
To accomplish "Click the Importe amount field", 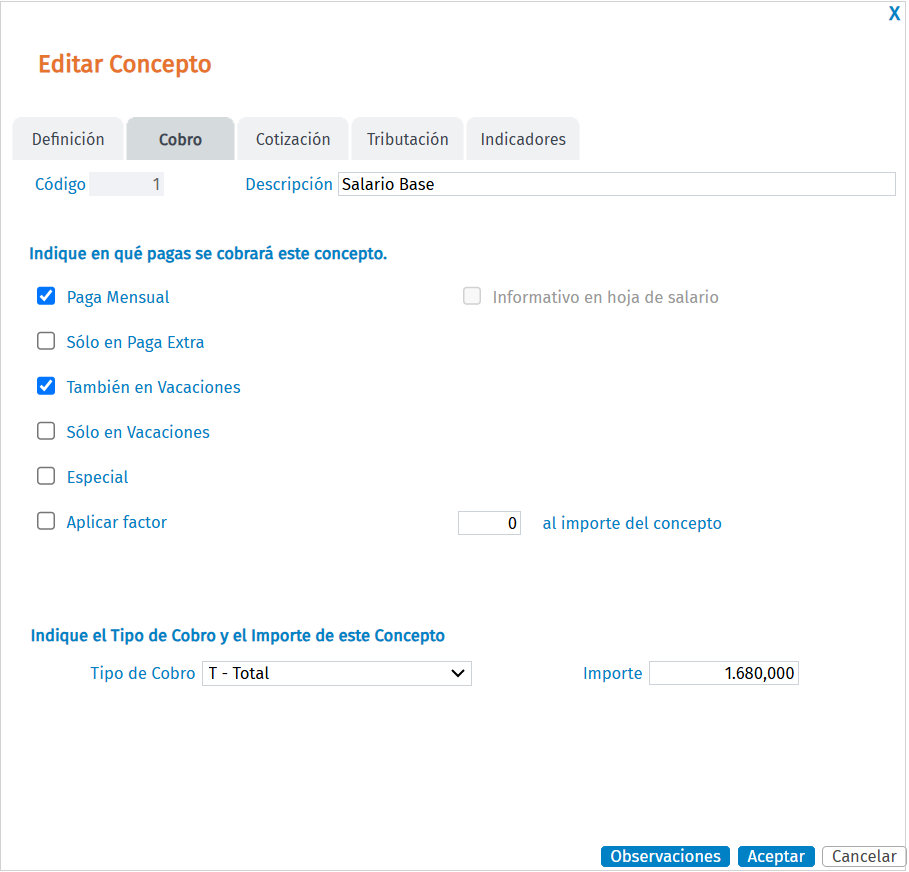I will 723,674.
